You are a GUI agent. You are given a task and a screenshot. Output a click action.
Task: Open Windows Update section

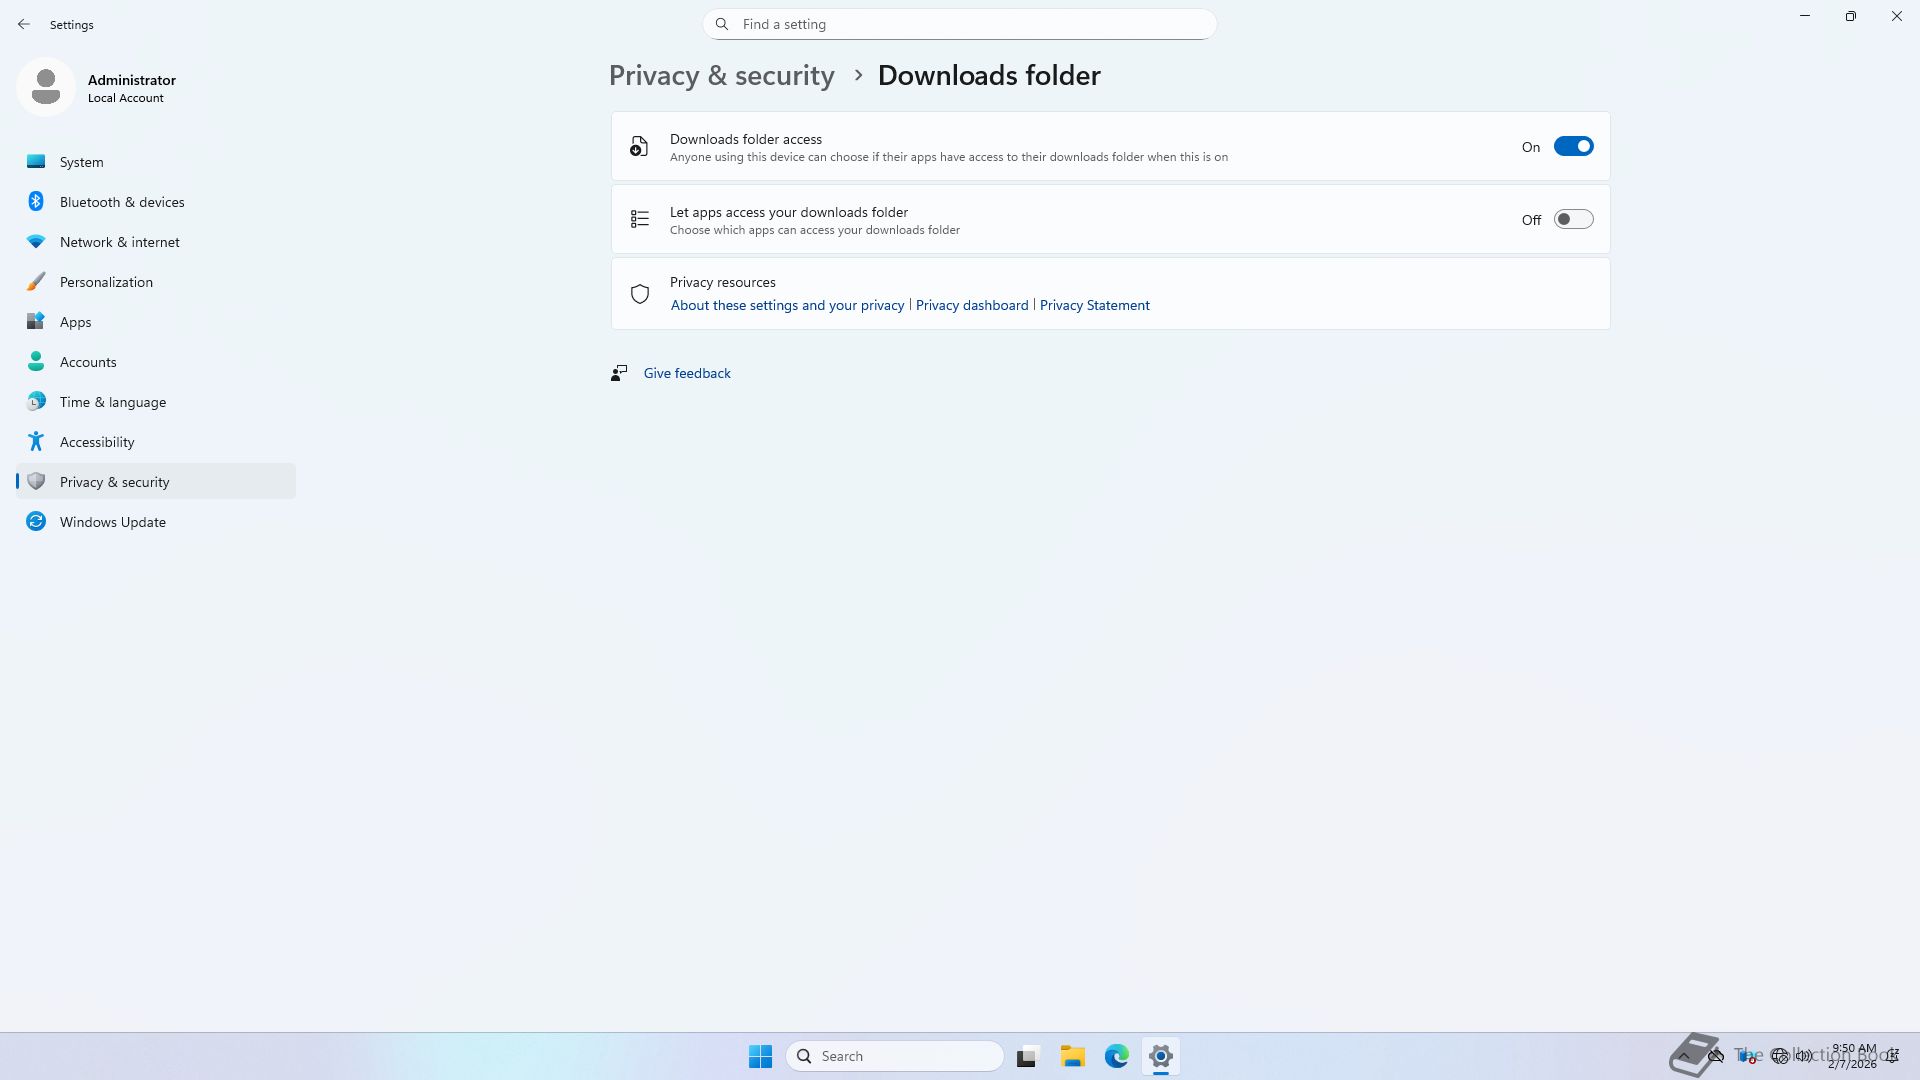point(112,522)
